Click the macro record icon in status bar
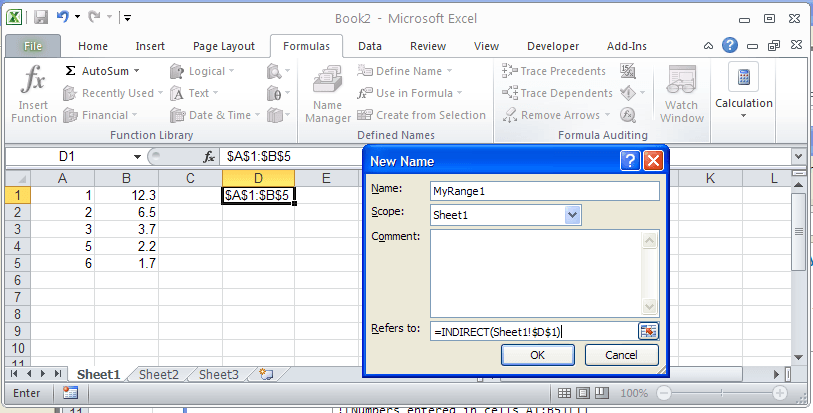 [x=70, y=393]
